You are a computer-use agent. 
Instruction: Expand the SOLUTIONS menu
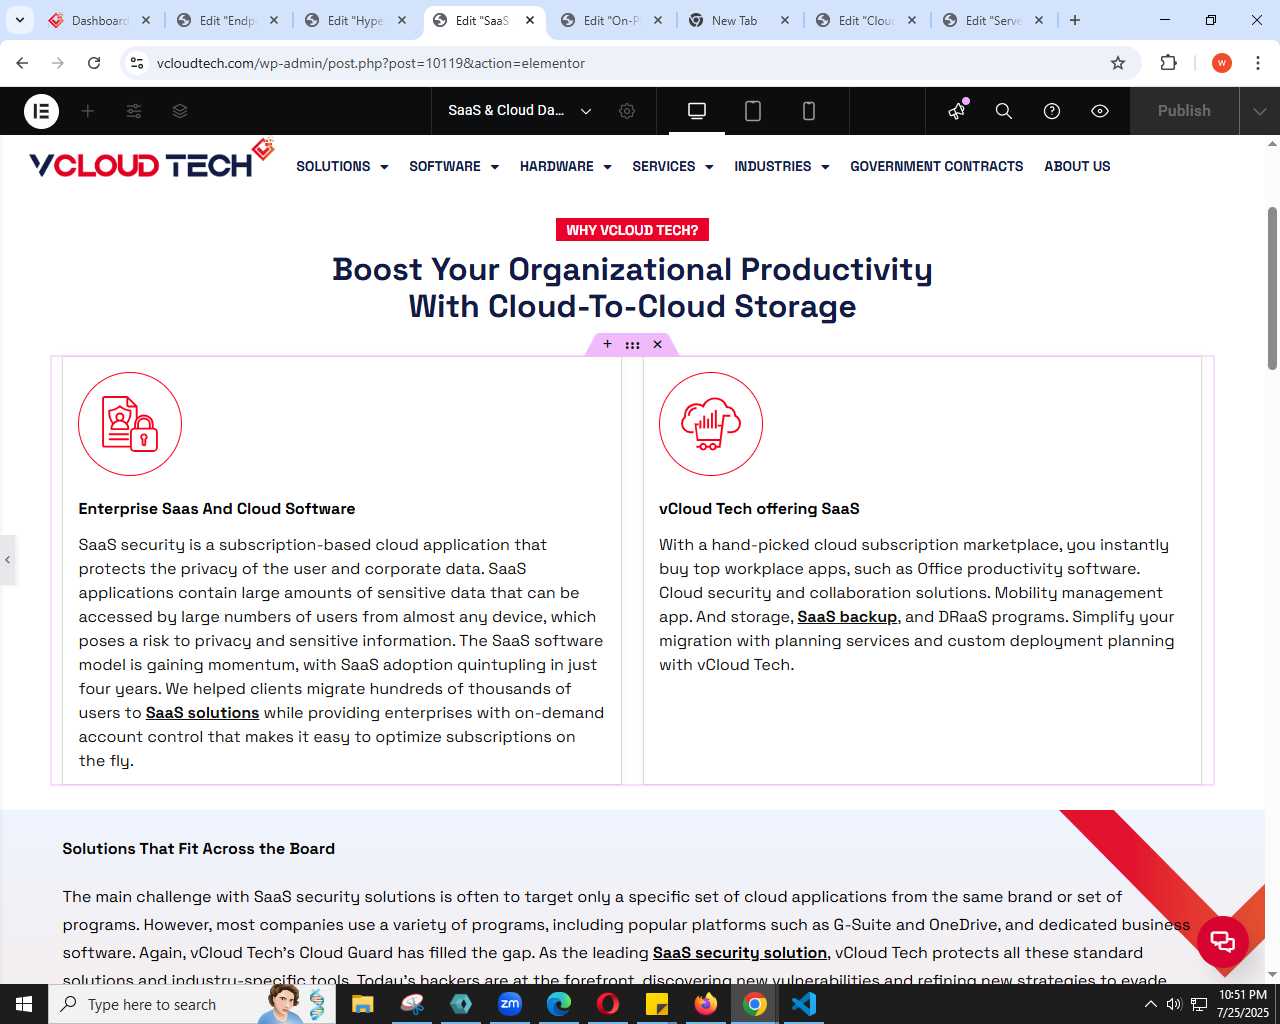(342, 166)
